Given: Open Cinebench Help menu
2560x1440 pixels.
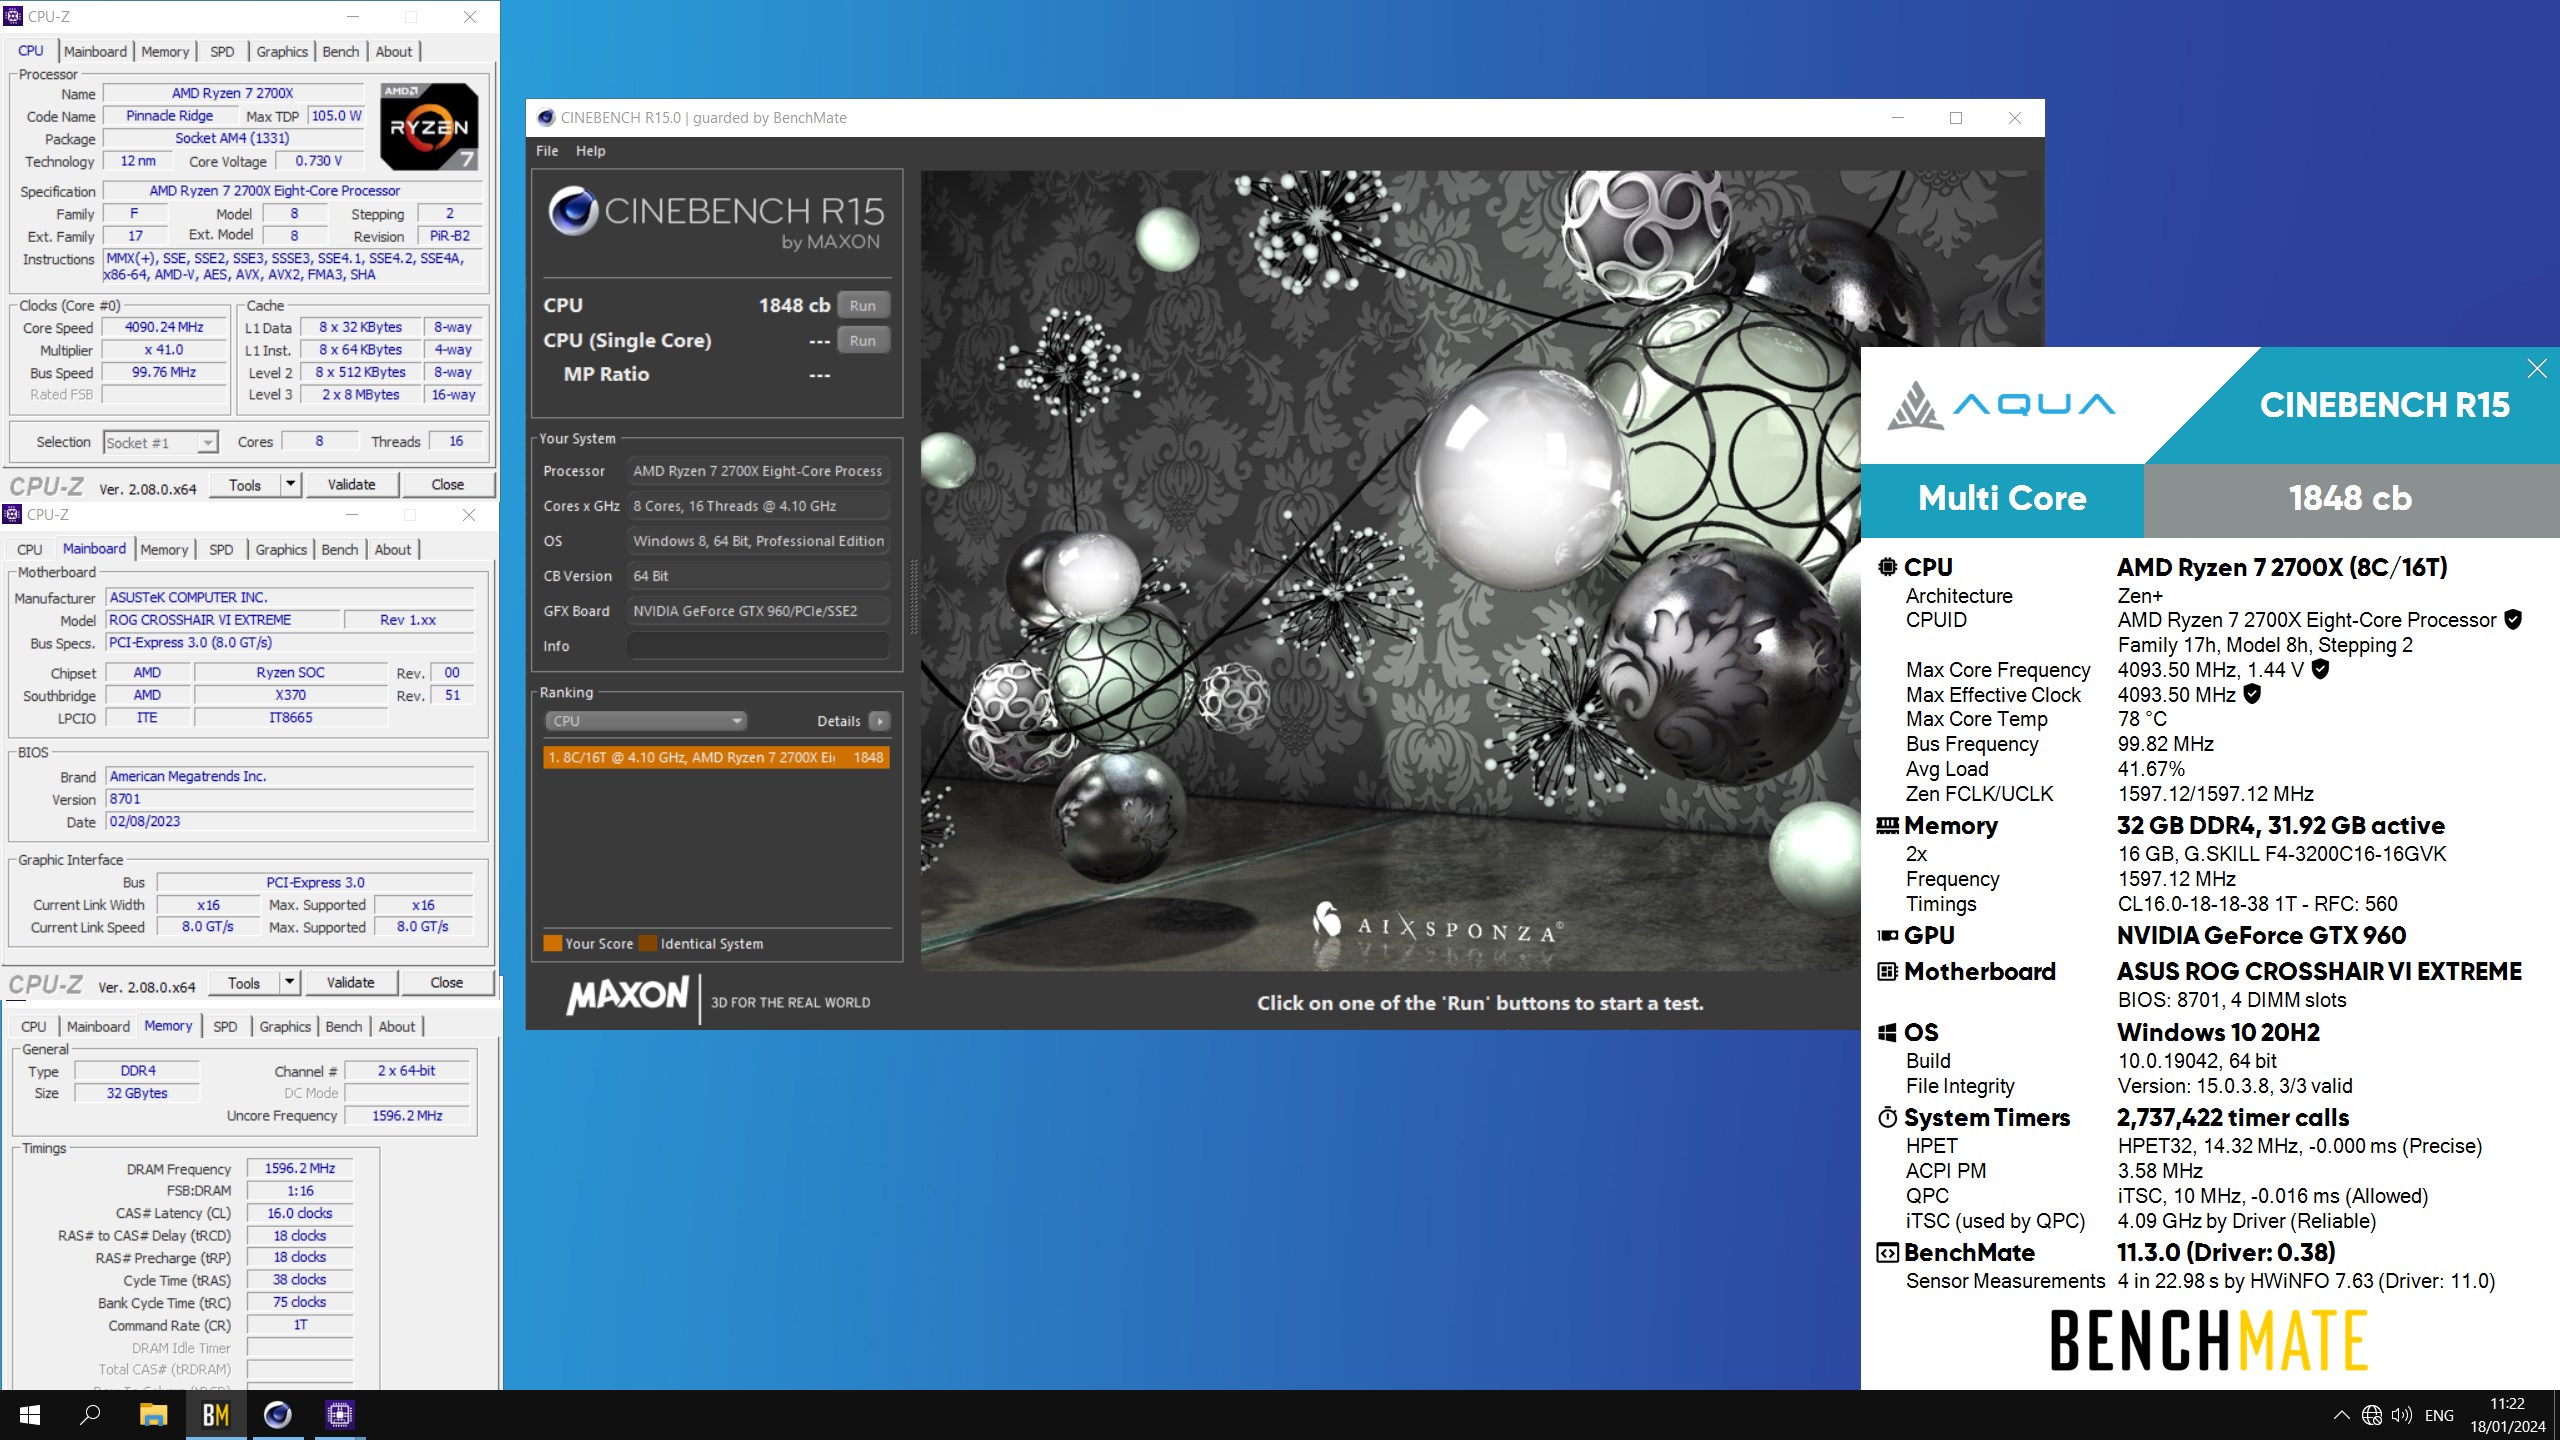Looking at the screenshot, I should click(590, 151).
